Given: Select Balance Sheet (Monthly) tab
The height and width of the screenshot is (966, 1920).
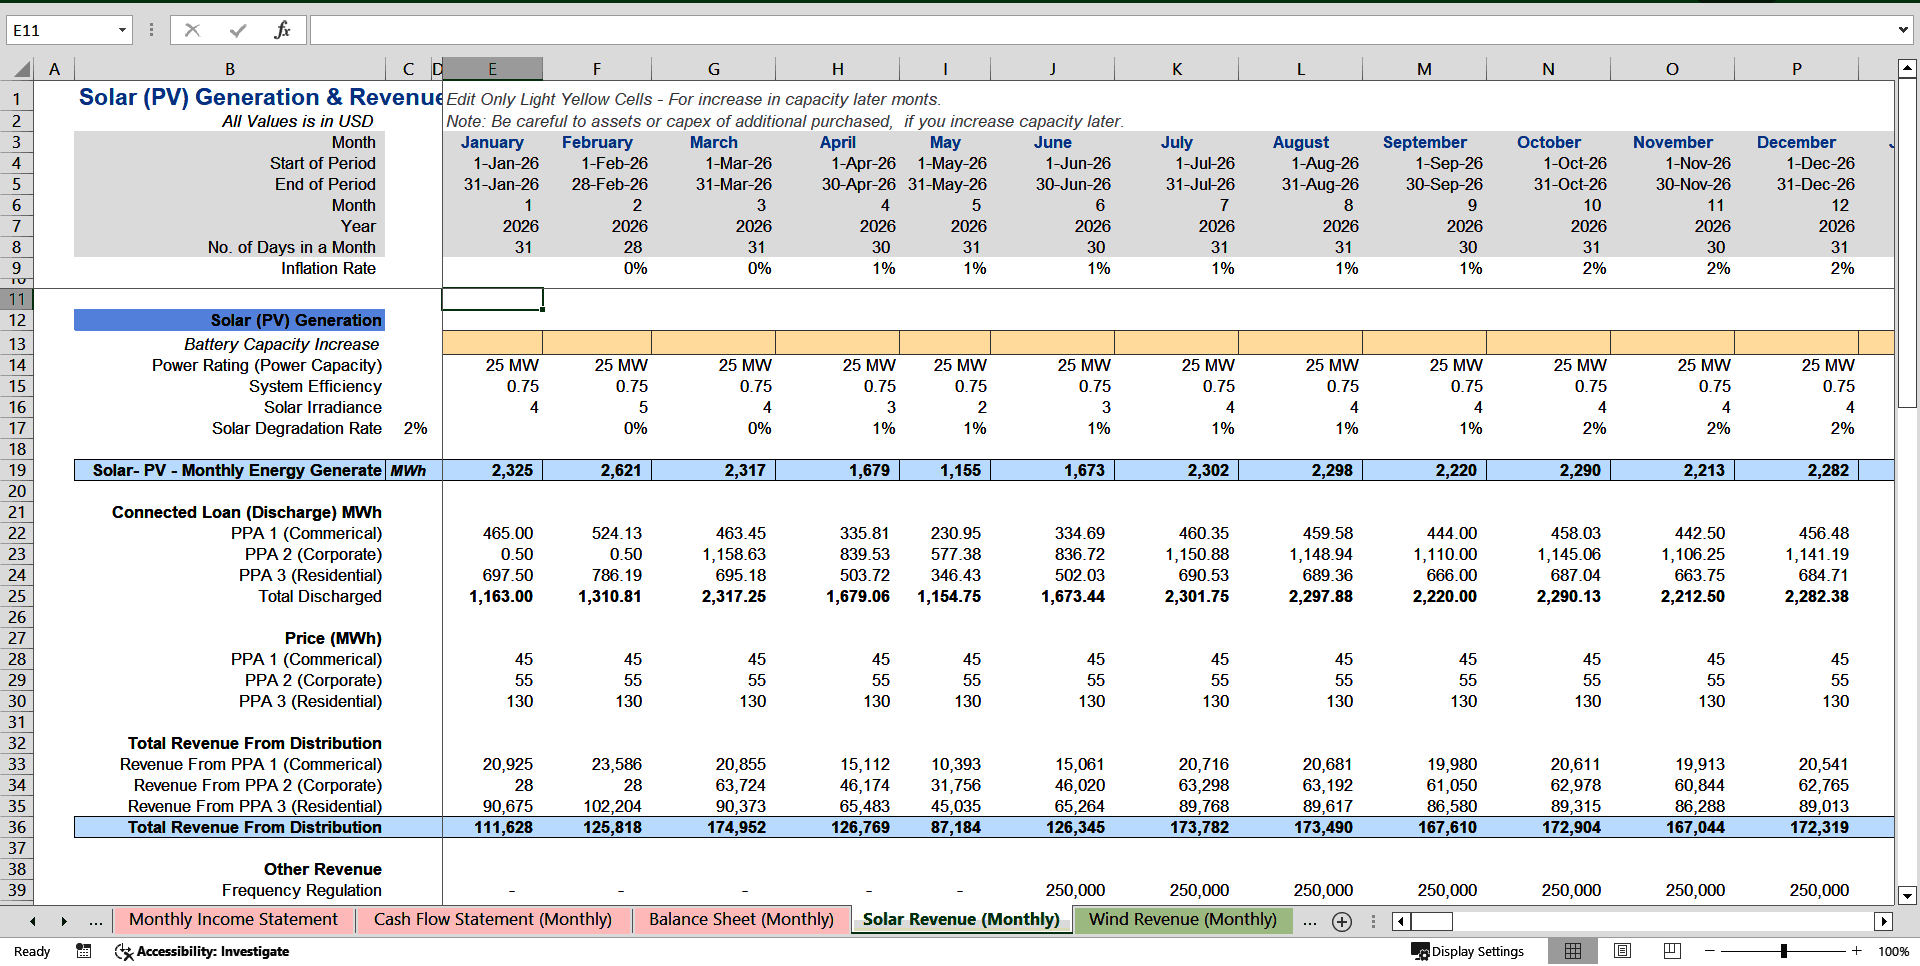Looking at the screenshot, I should tap(741, 920).
